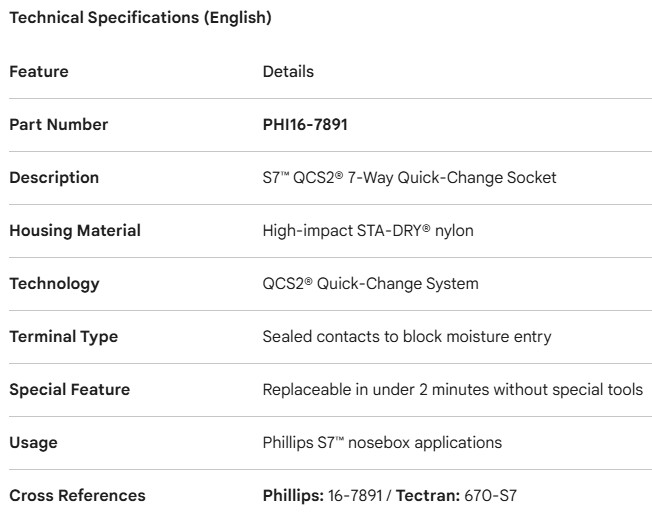Click the QCS2 Quick-Change System text

(370, 284)
